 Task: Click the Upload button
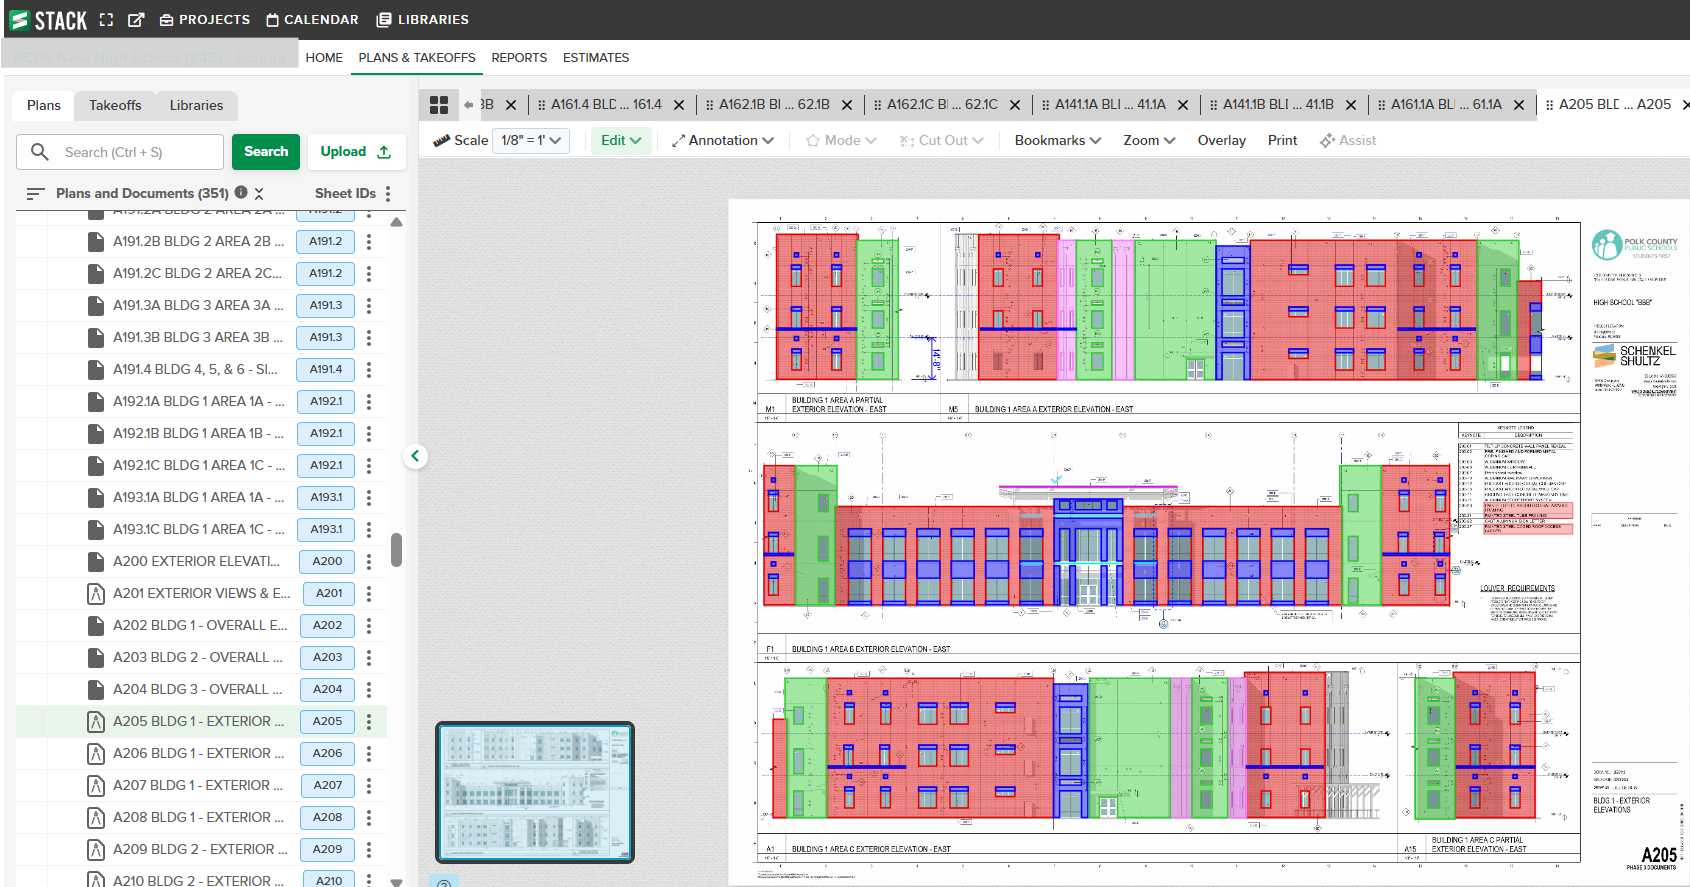pyautogui.click(x=356, y=152)
